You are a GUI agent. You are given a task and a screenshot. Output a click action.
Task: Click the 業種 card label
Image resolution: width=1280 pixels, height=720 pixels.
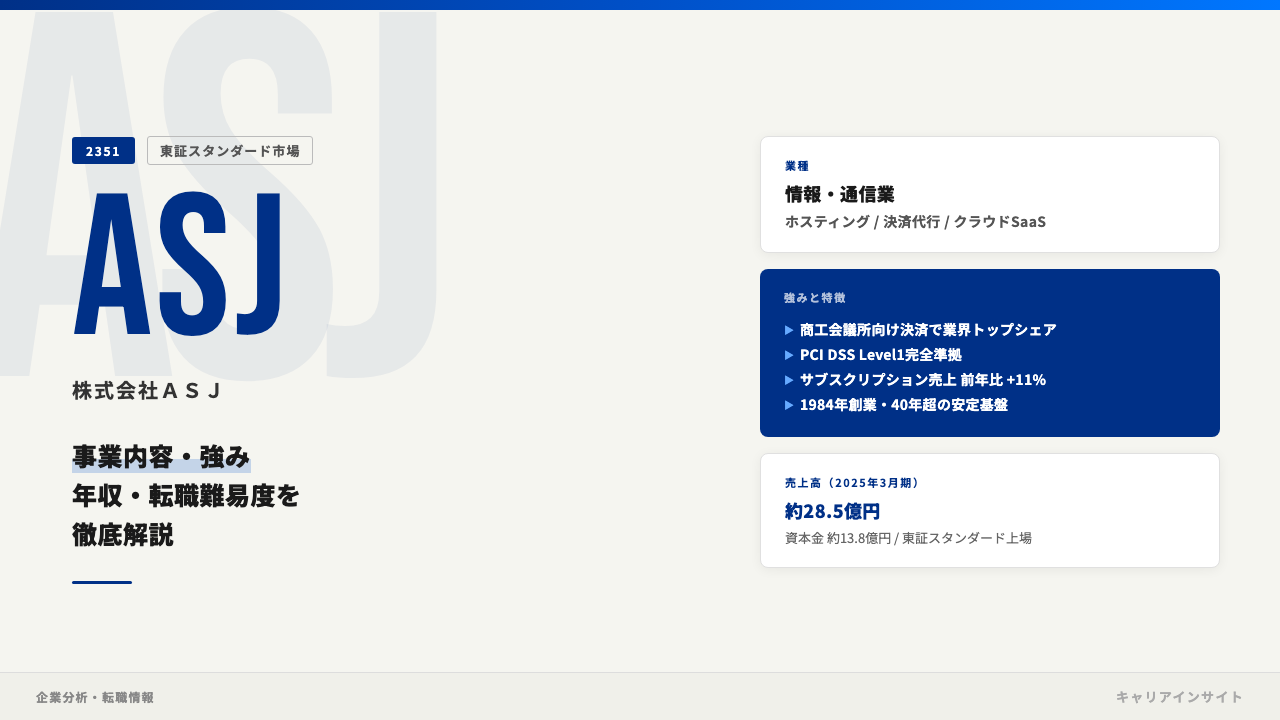(797, 166)
